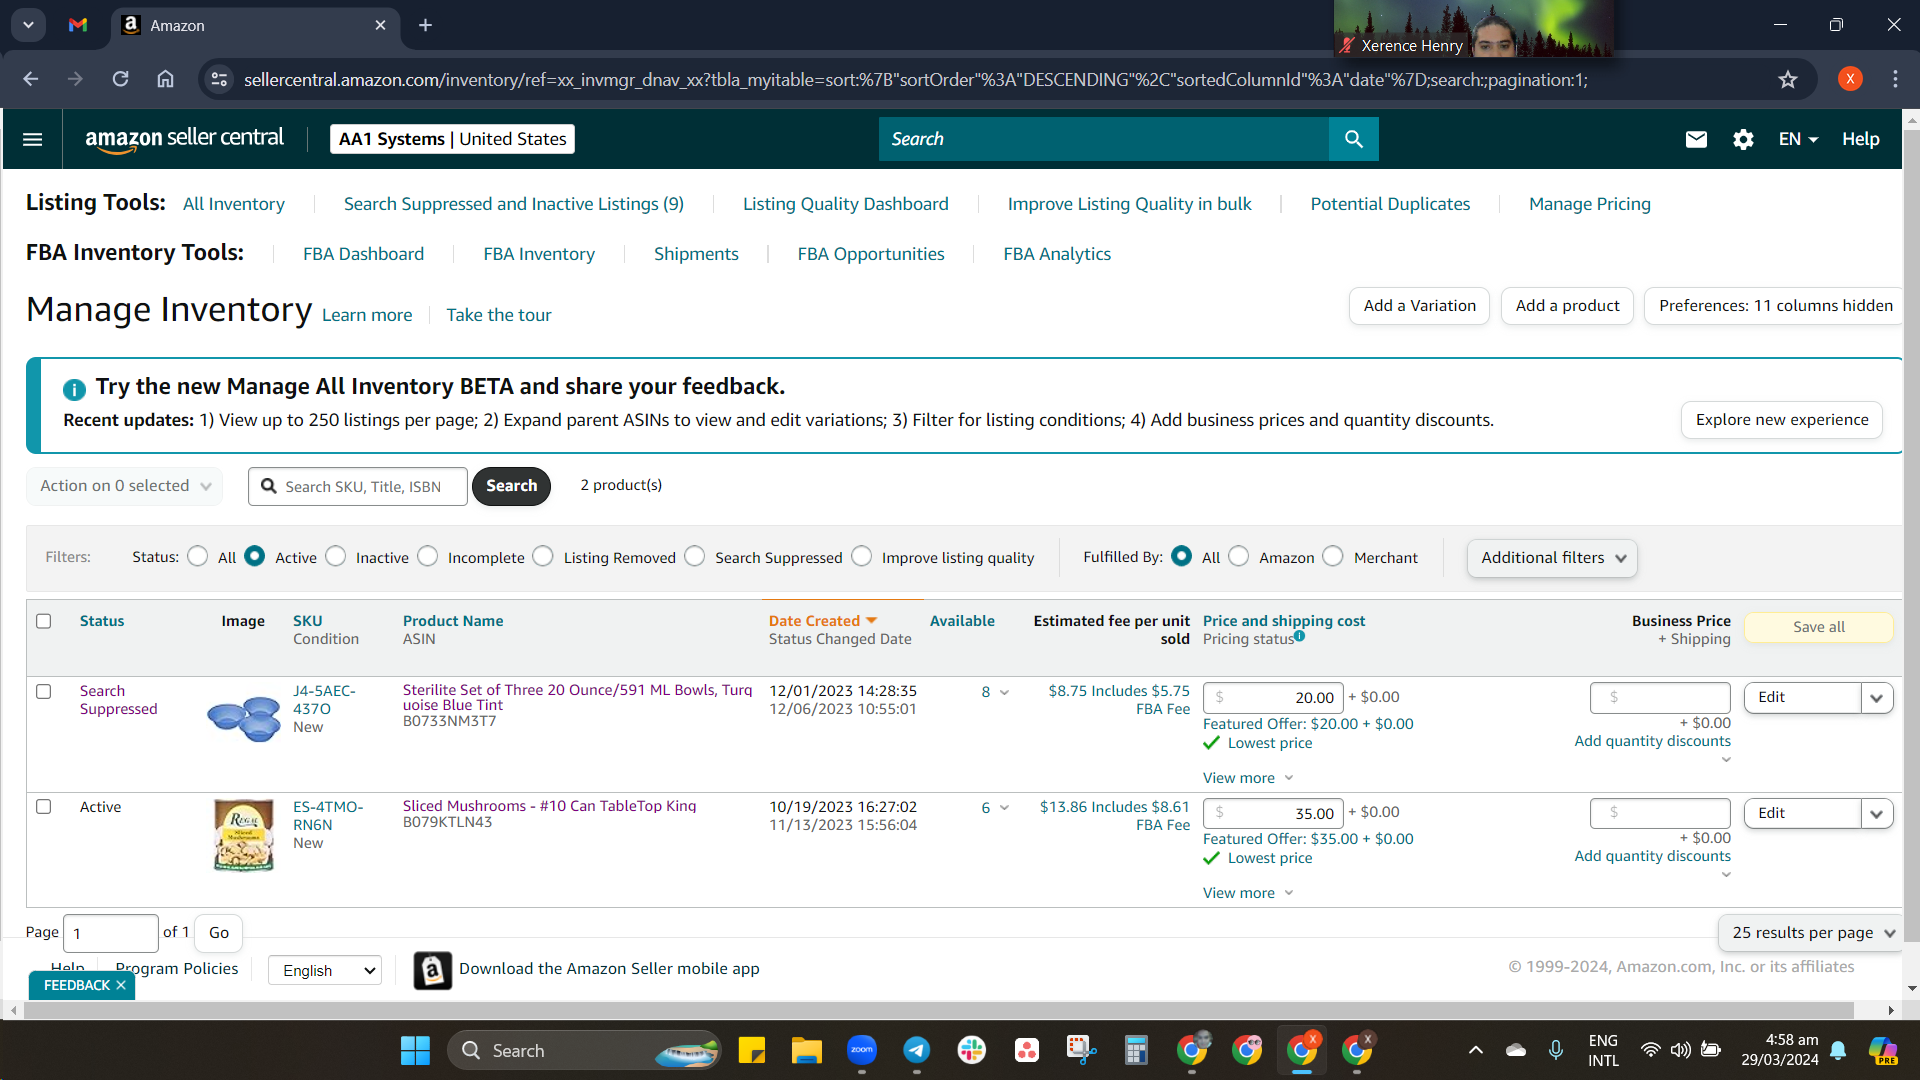The height and width of the screenshot is (1080, 1920).
Task: Open the browser home page
Action: (x=165, y=79)
